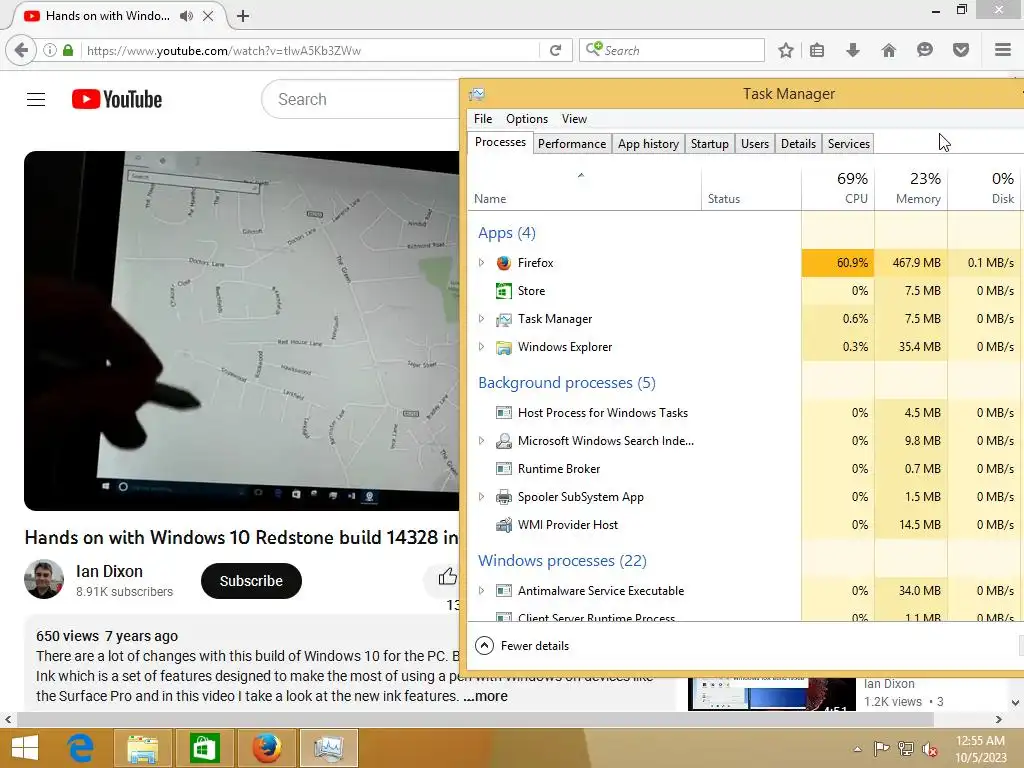Sort processes by the Memory column
Screen dimensions: 1024x768
coord(911,188)
